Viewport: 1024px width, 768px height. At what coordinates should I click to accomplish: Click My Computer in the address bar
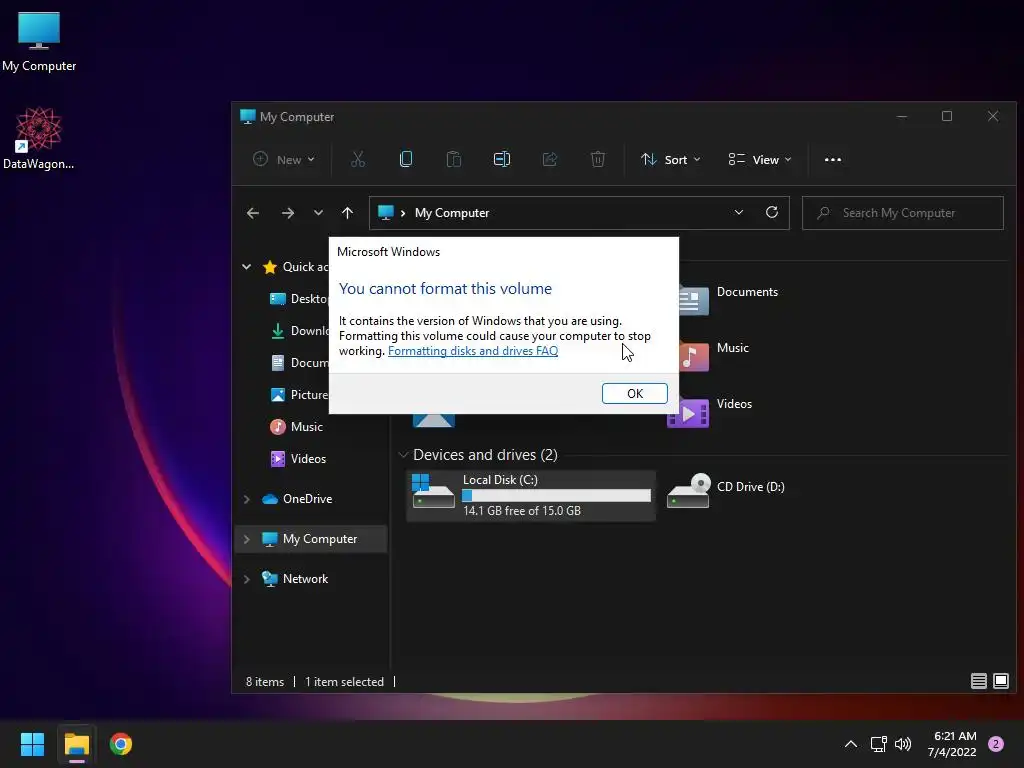[x=452, y=213]
